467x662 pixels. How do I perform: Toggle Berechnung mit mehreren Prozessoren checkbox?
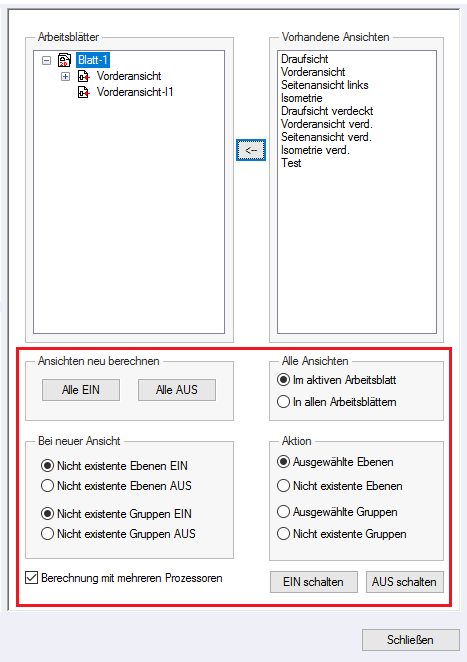click(32, 578)
